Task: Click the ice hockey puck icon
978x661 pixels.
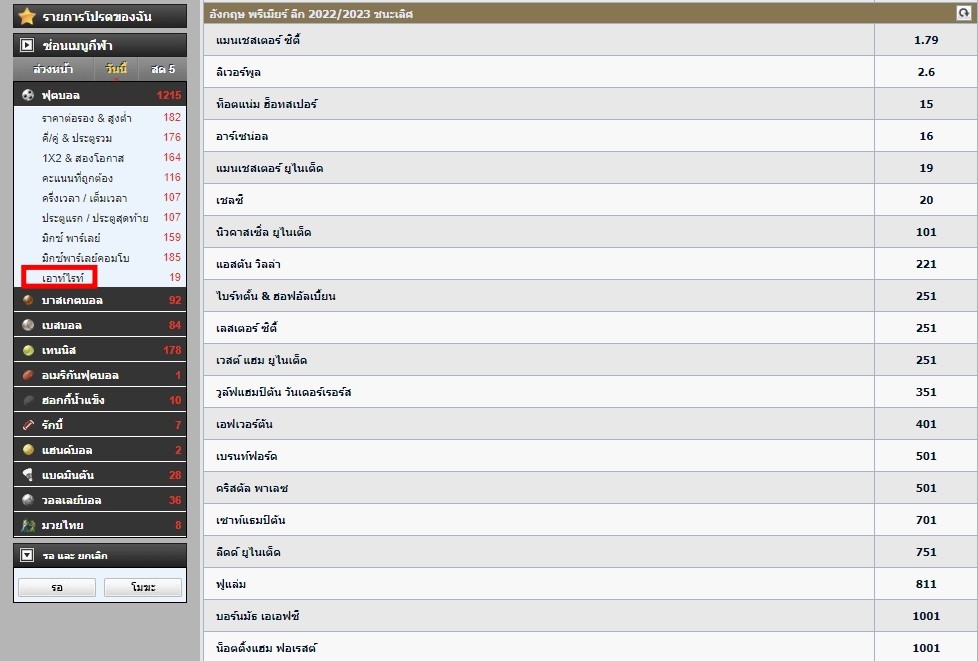Action: [28, 401]
